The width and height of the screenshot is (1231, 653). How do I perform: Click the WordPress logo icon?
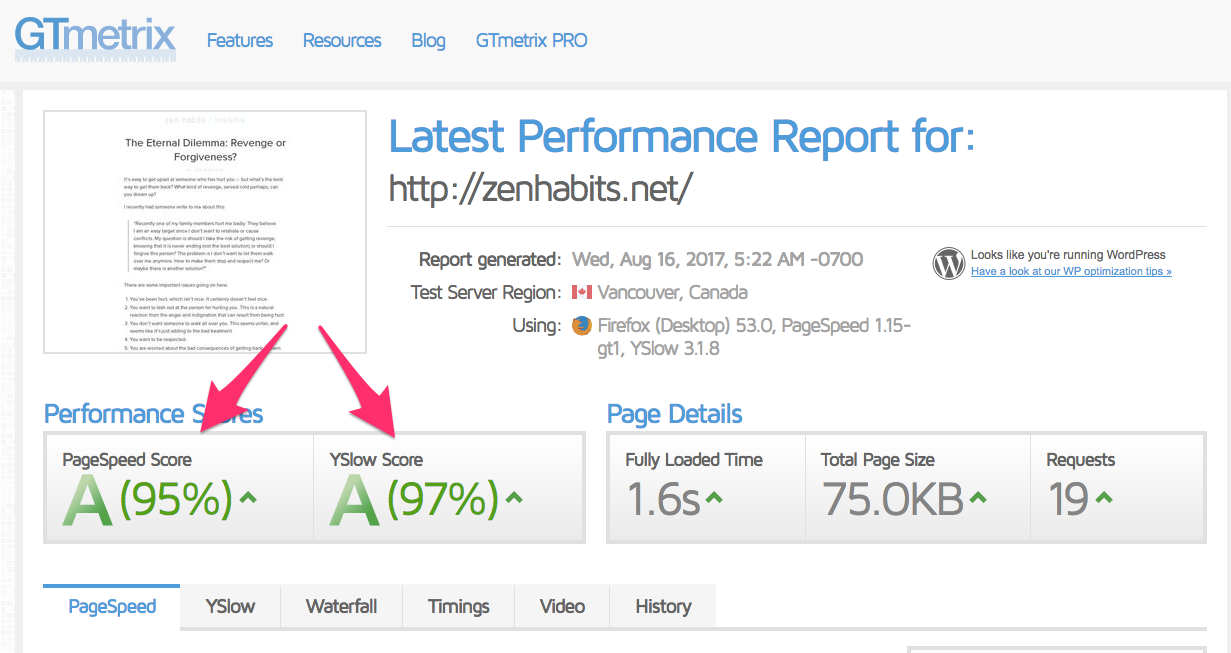[948, 263]
